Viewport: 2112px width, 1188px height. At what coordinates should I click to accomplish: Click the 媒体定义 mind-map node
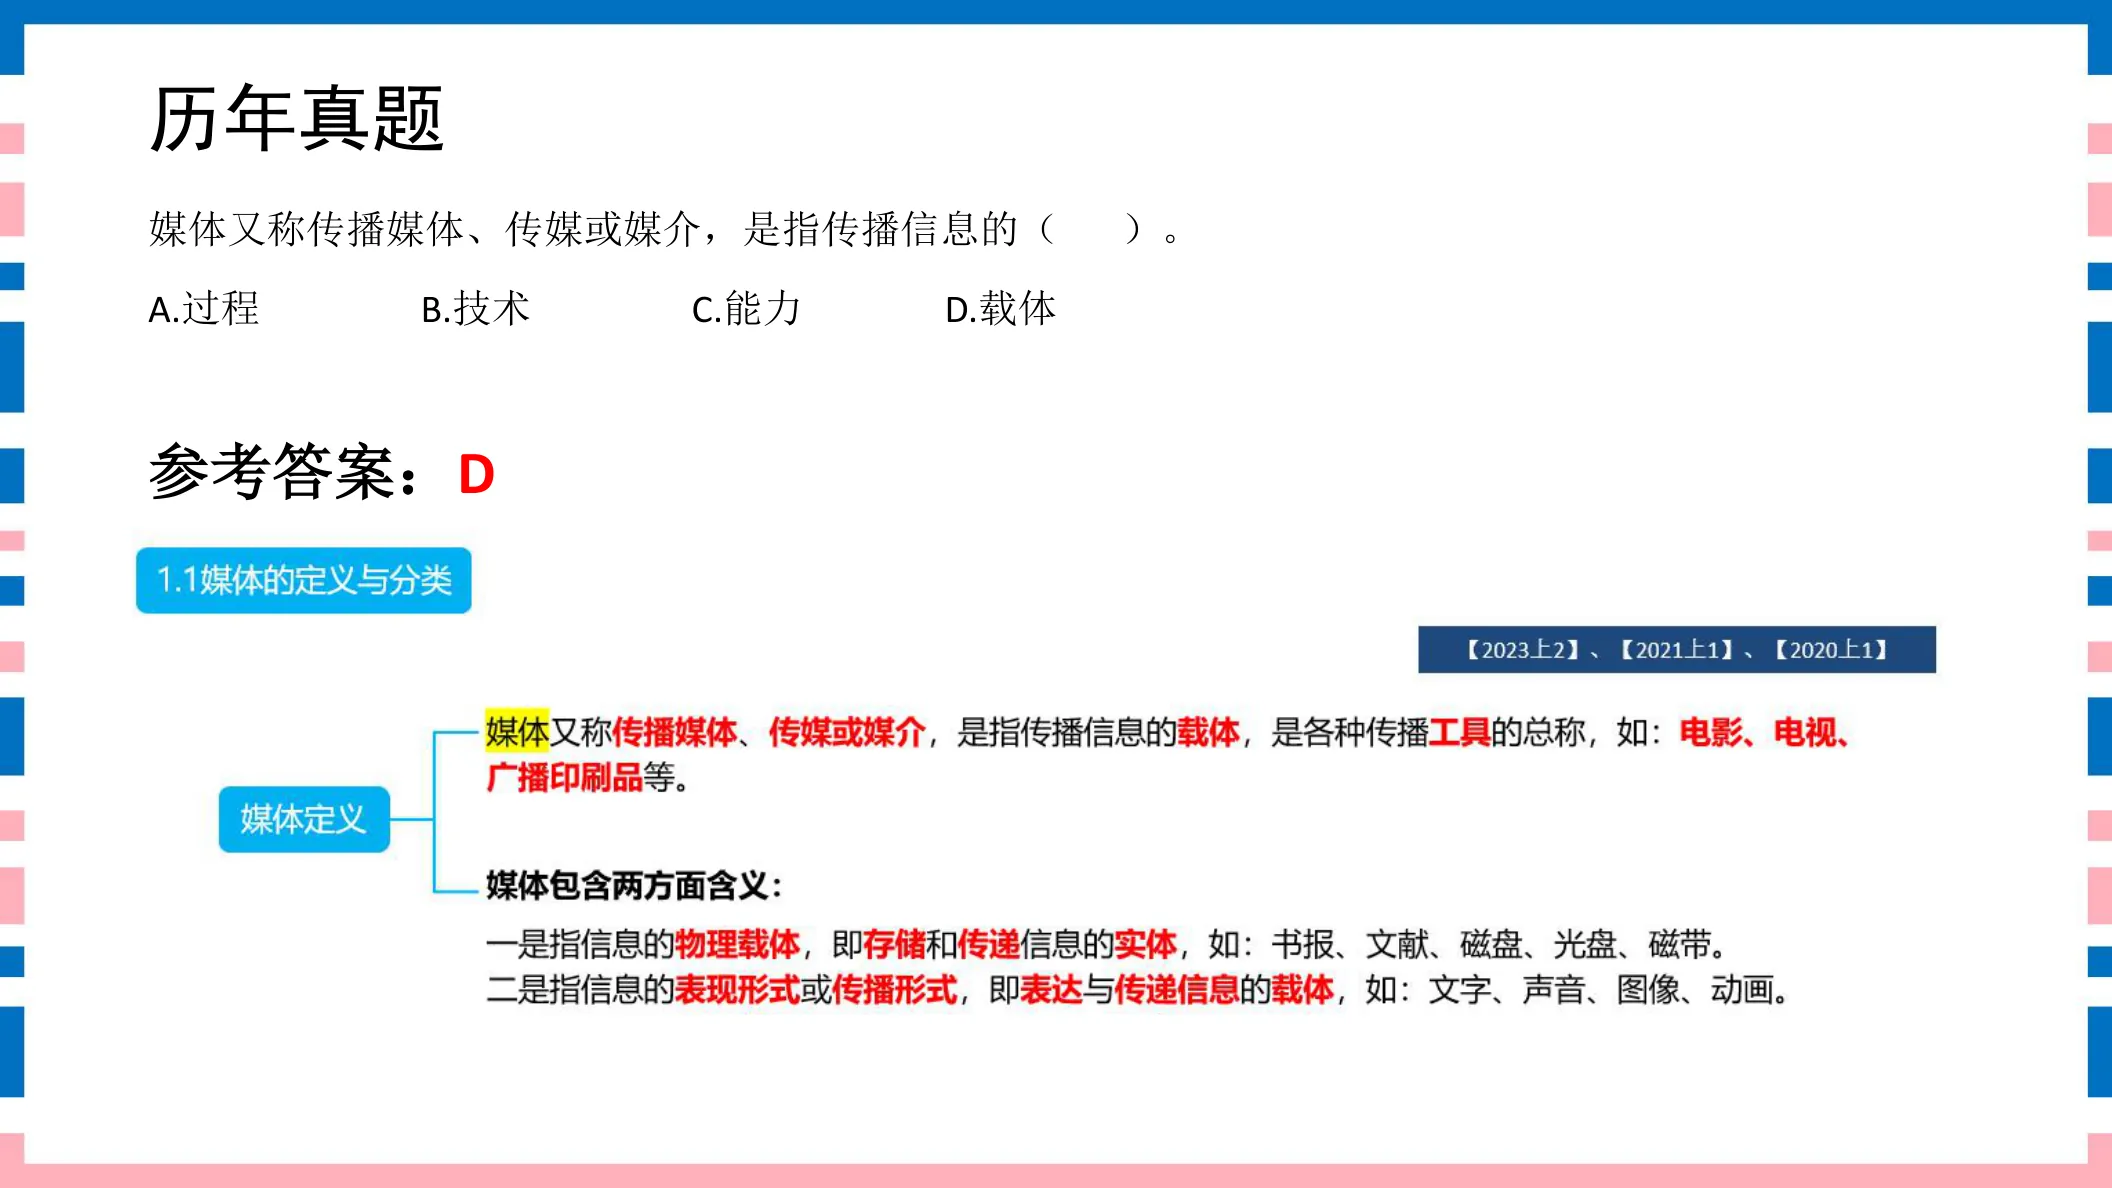[304, 819]
